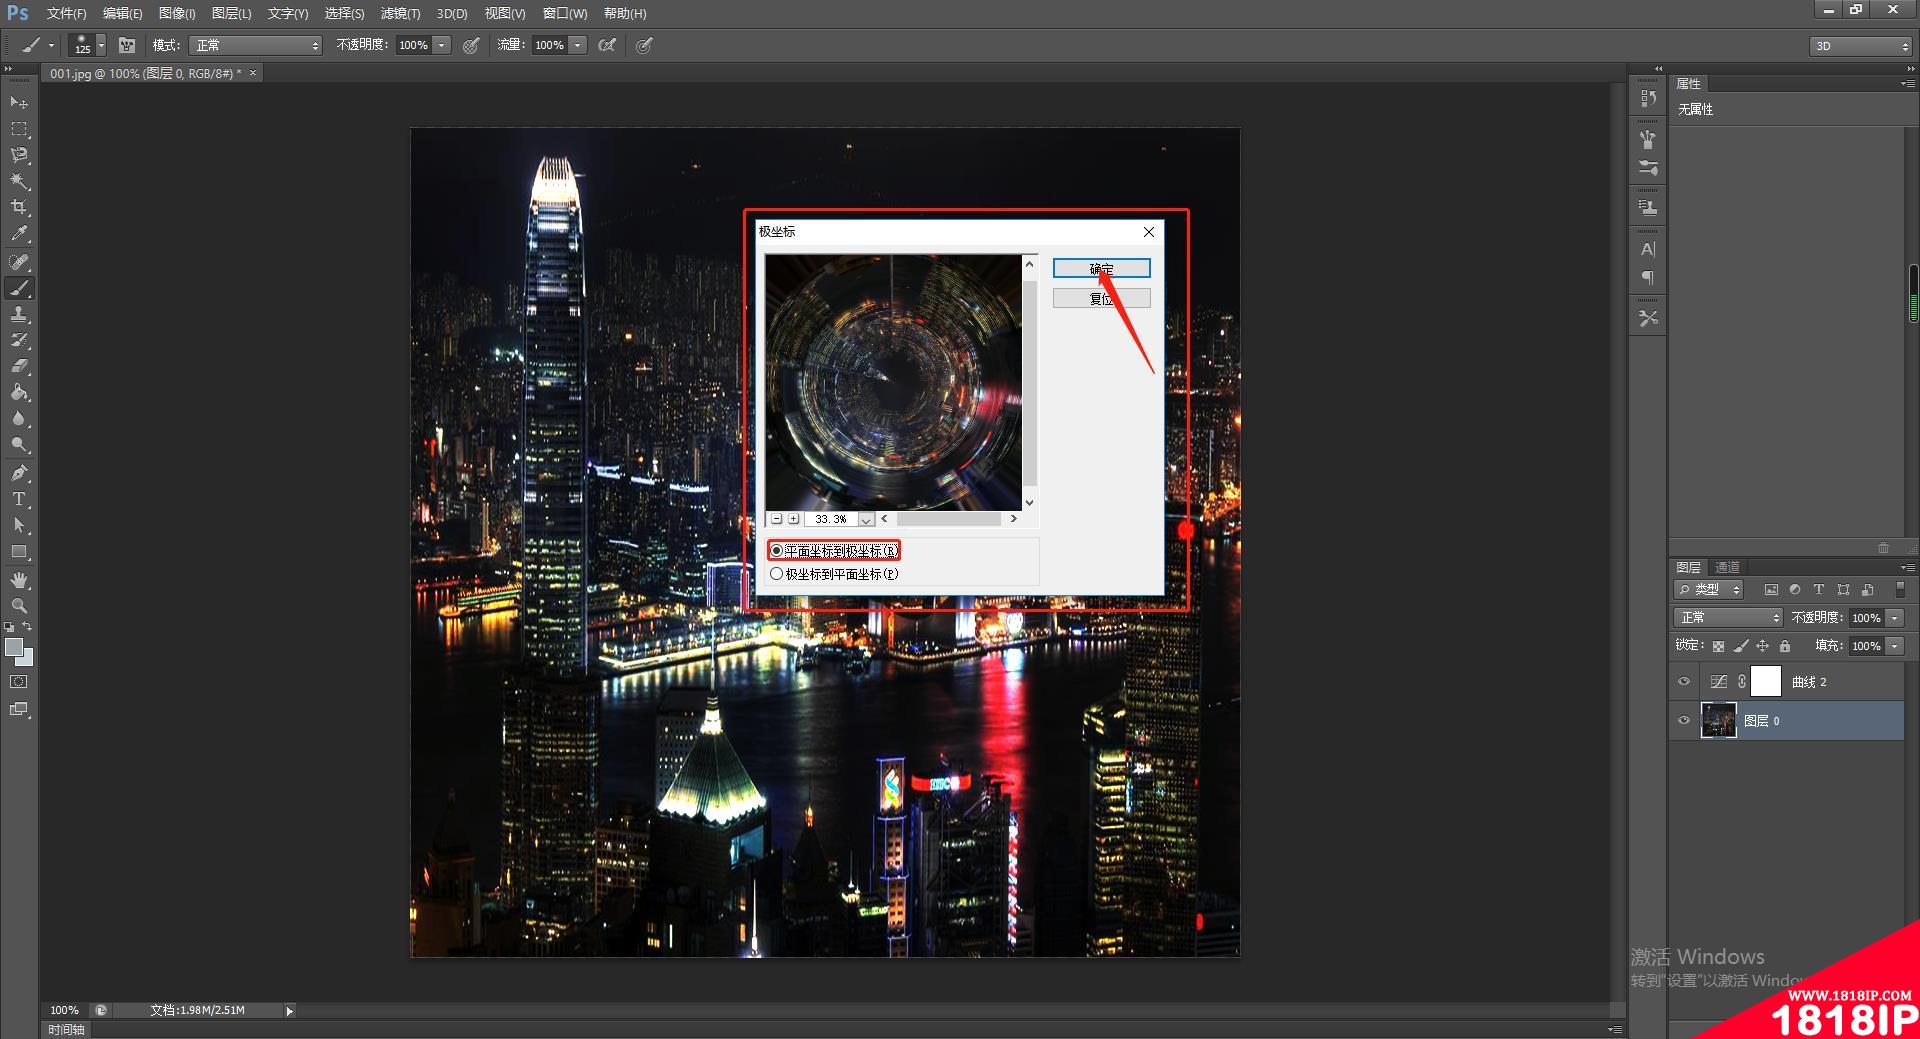Open the layer blend mode dropdown
Viewport: 1920px width, 1039px height.
[x=1728, y=618]
